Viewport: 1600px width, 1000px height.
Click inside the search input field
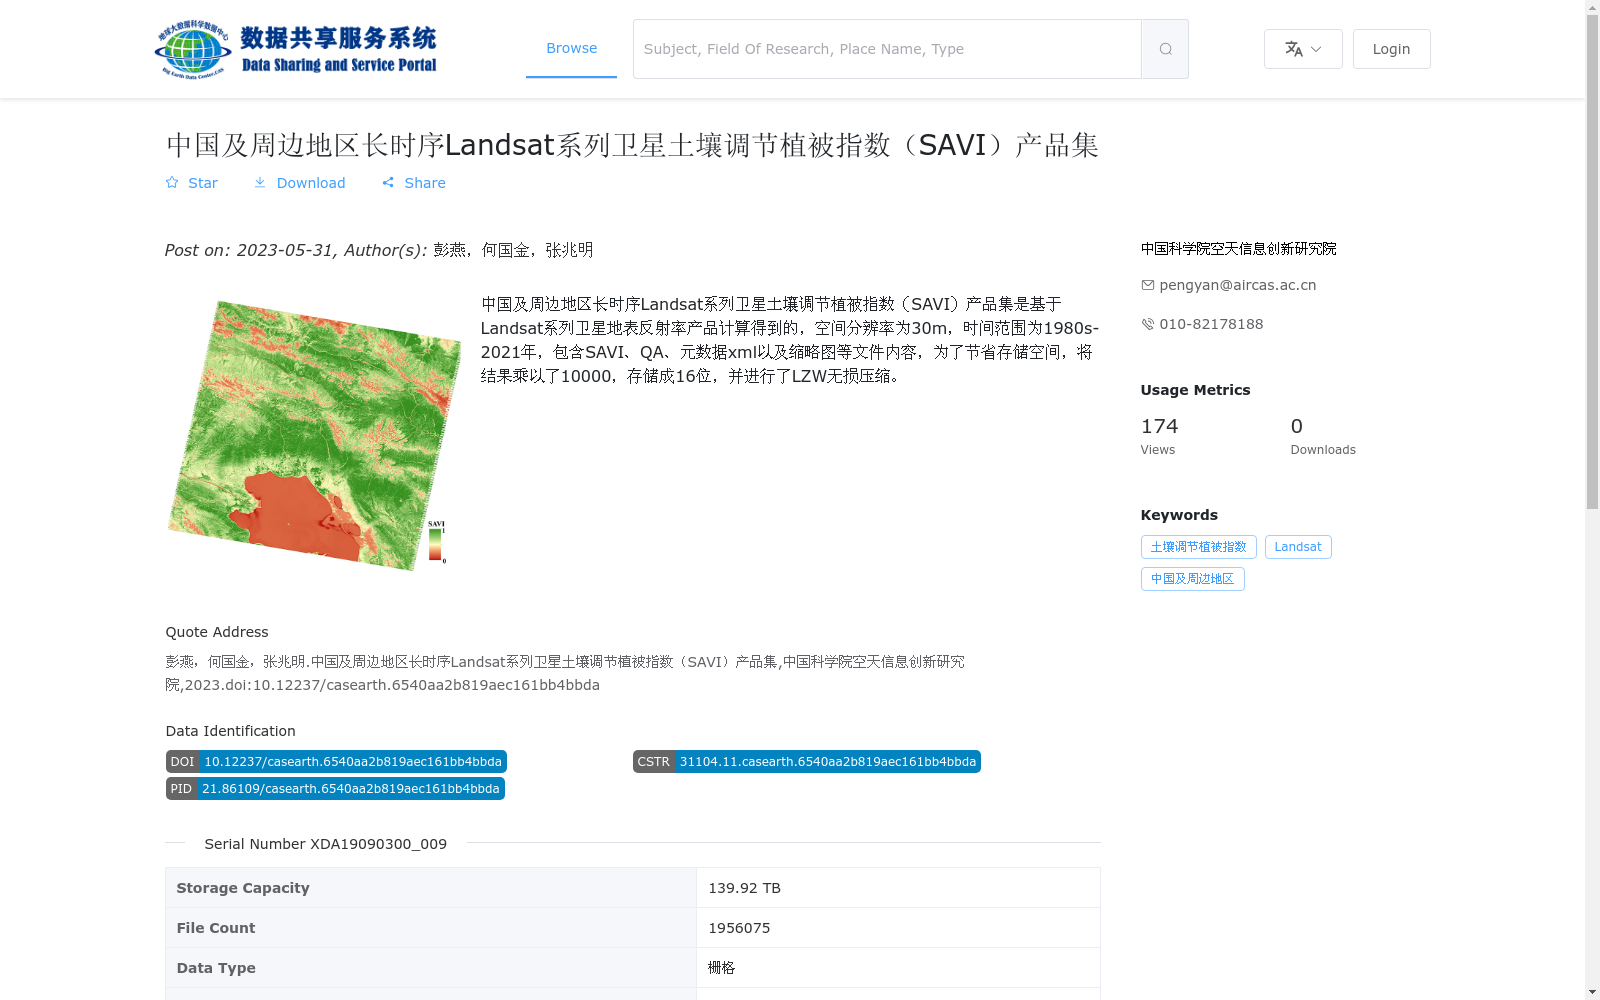pyautogui.click(x=880, y=48)
